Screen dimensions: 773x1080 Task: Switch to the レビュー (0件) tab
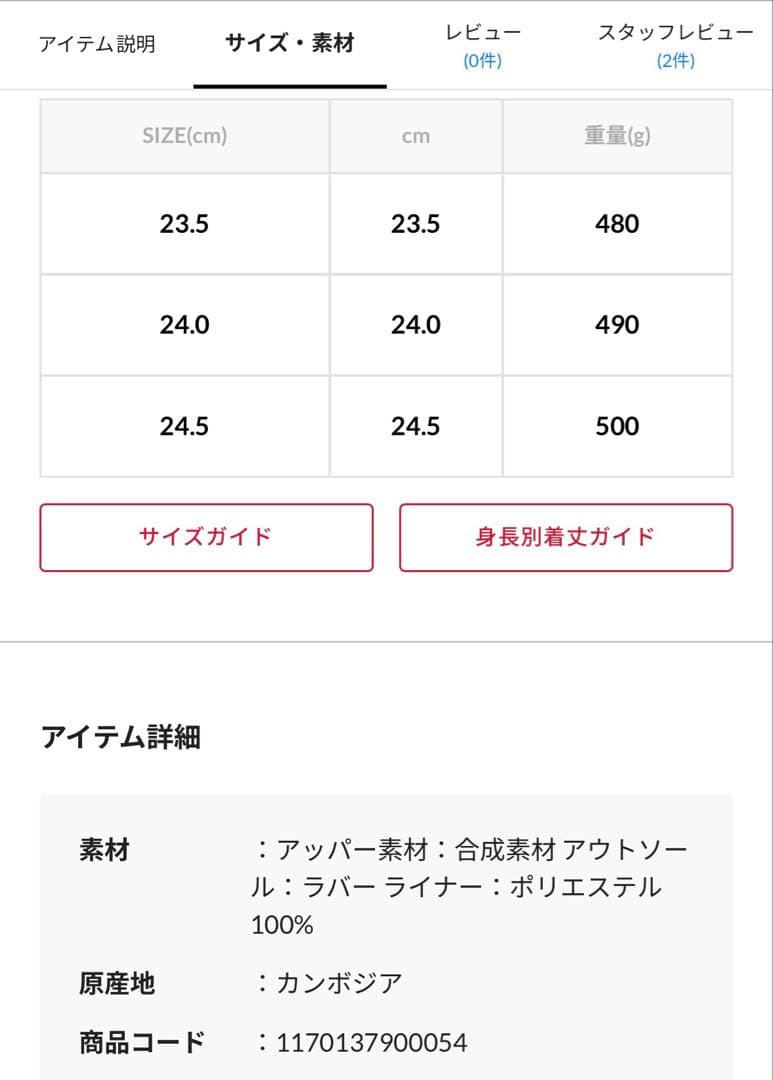483,45
